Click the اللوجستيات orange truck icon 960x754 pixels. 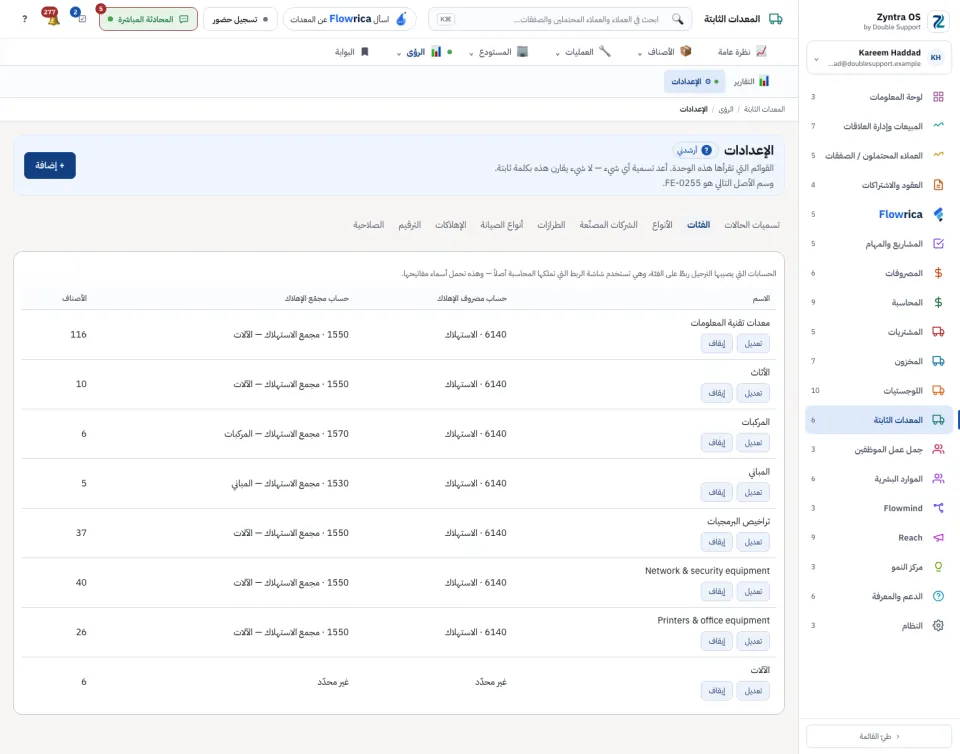pos(938,390)
